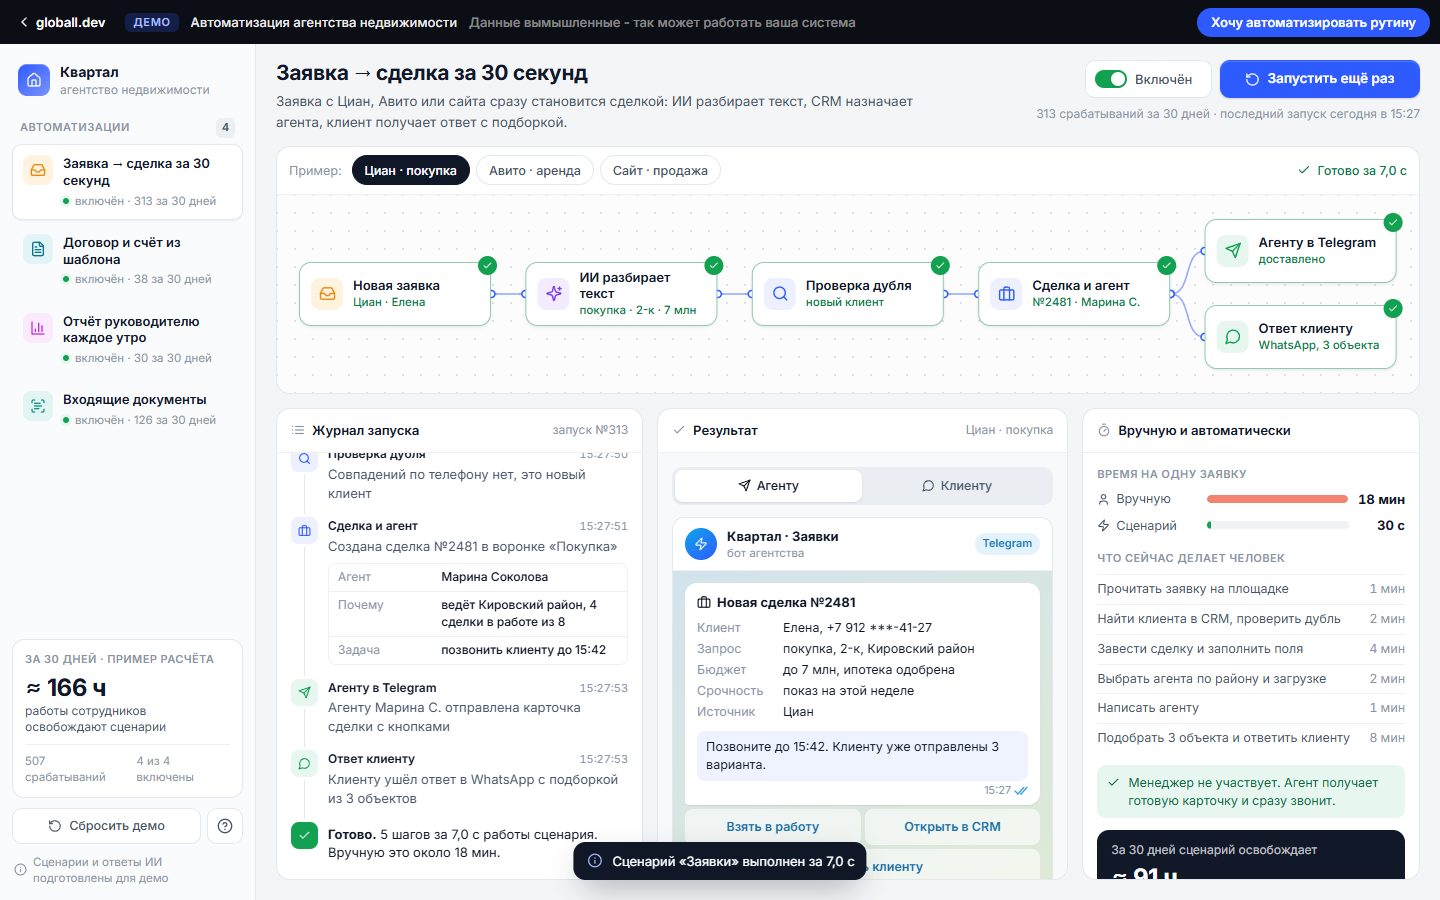Click the Агенту в Telegram journal step icon
Screen dimensions: 1440x900
click(304, 693)
